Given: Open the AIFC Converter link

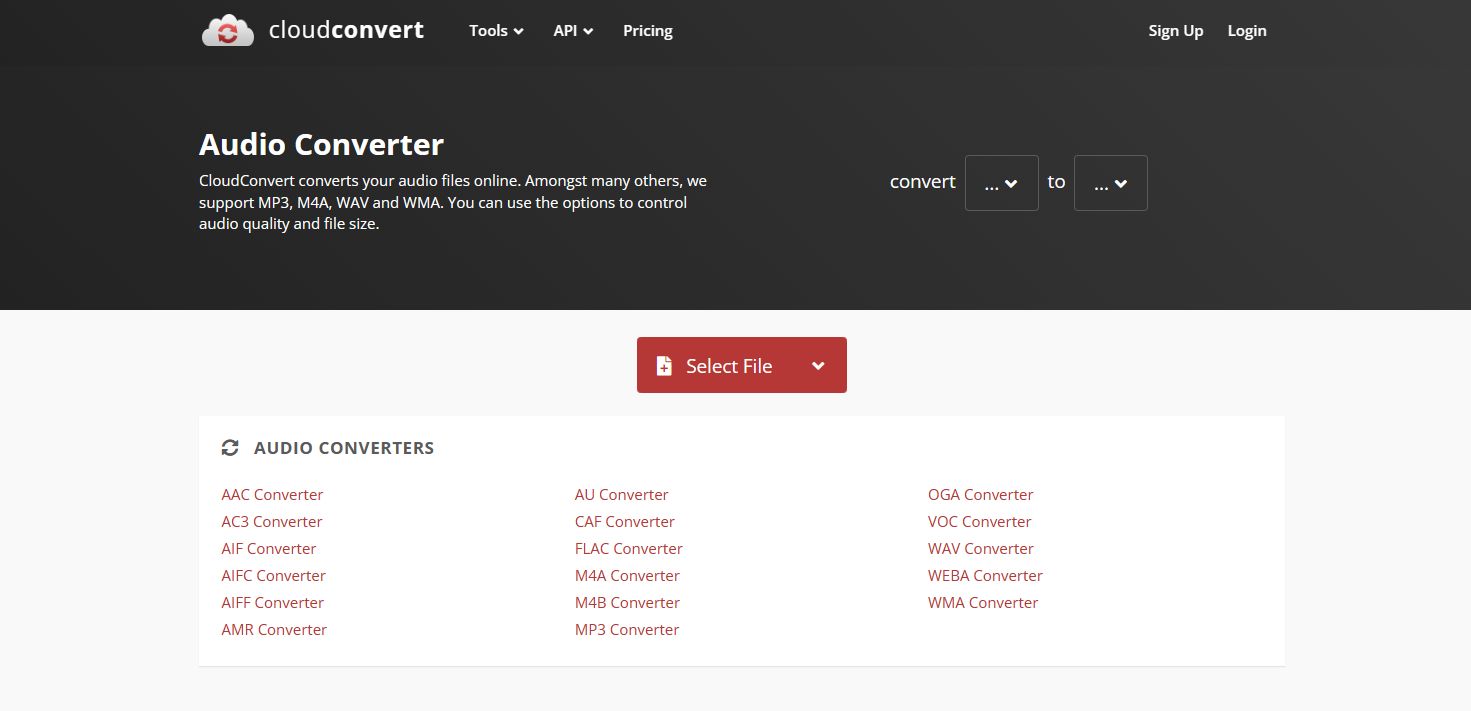Looking at the screenshot, I should point(273,576).
